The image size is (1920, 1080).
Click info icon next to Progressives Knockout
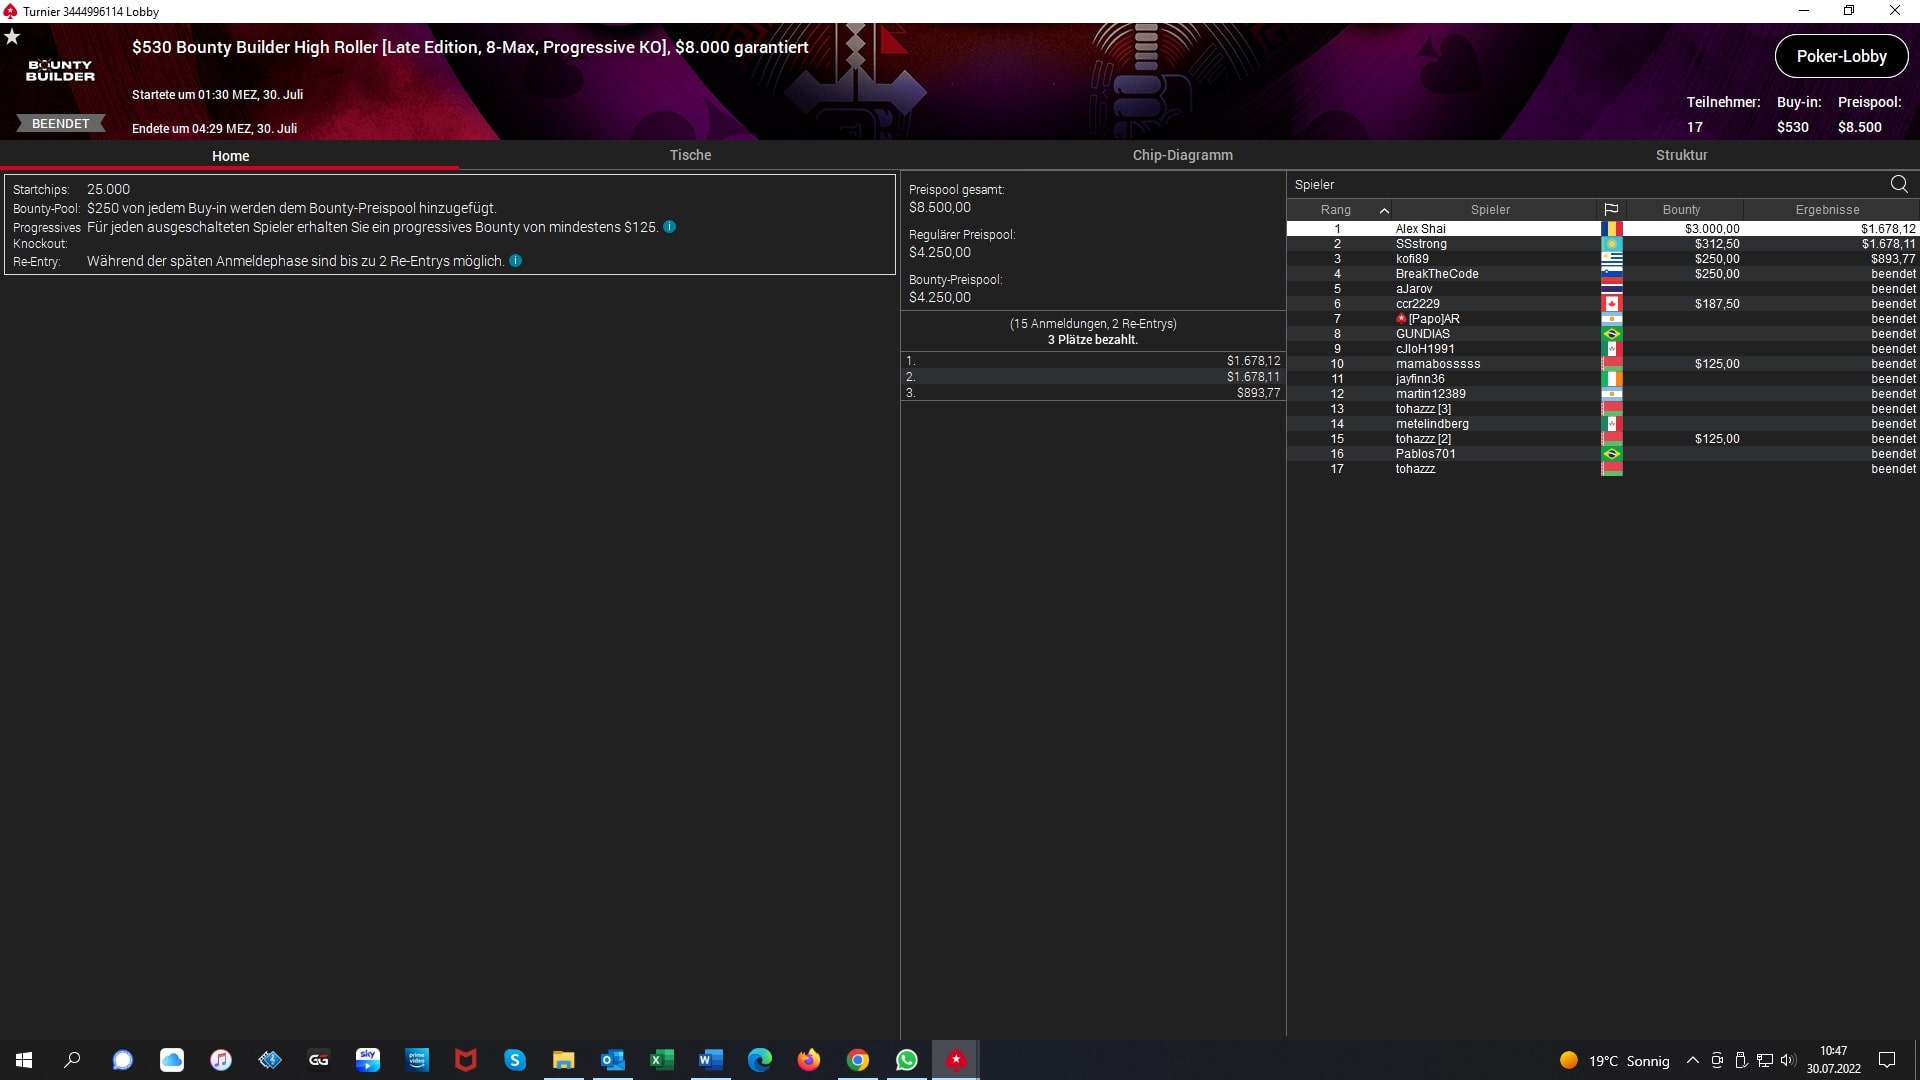(670, 227)
